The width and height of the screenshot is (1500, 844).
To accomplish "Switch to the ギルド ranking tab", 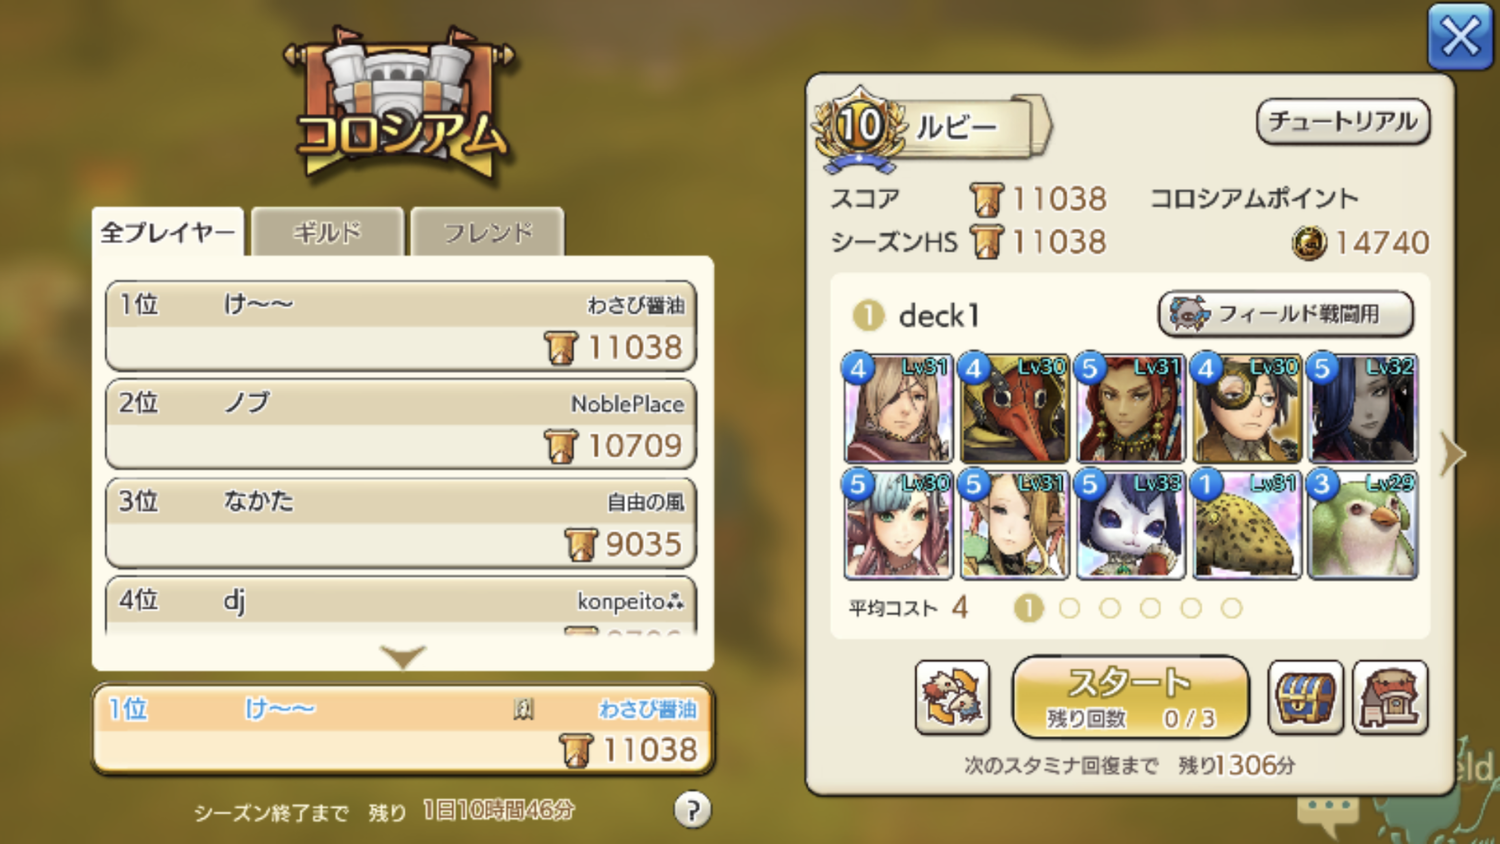I will (327, 232).
